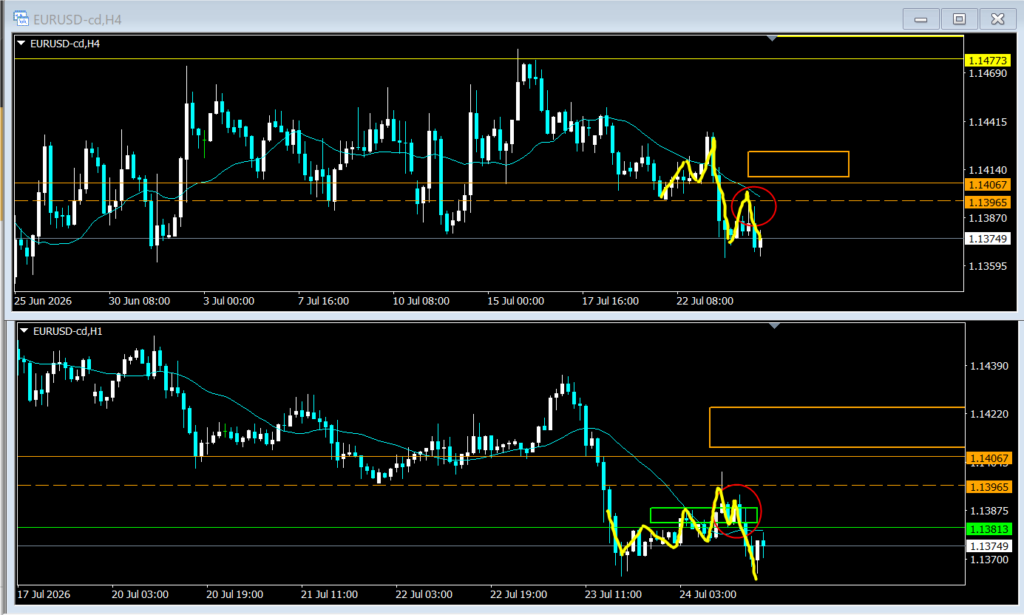The height and width of the screenshot is (615, 1024).
Task: Click the 1.14390 value on H1 price scale
Action: (x=989, y=366)
